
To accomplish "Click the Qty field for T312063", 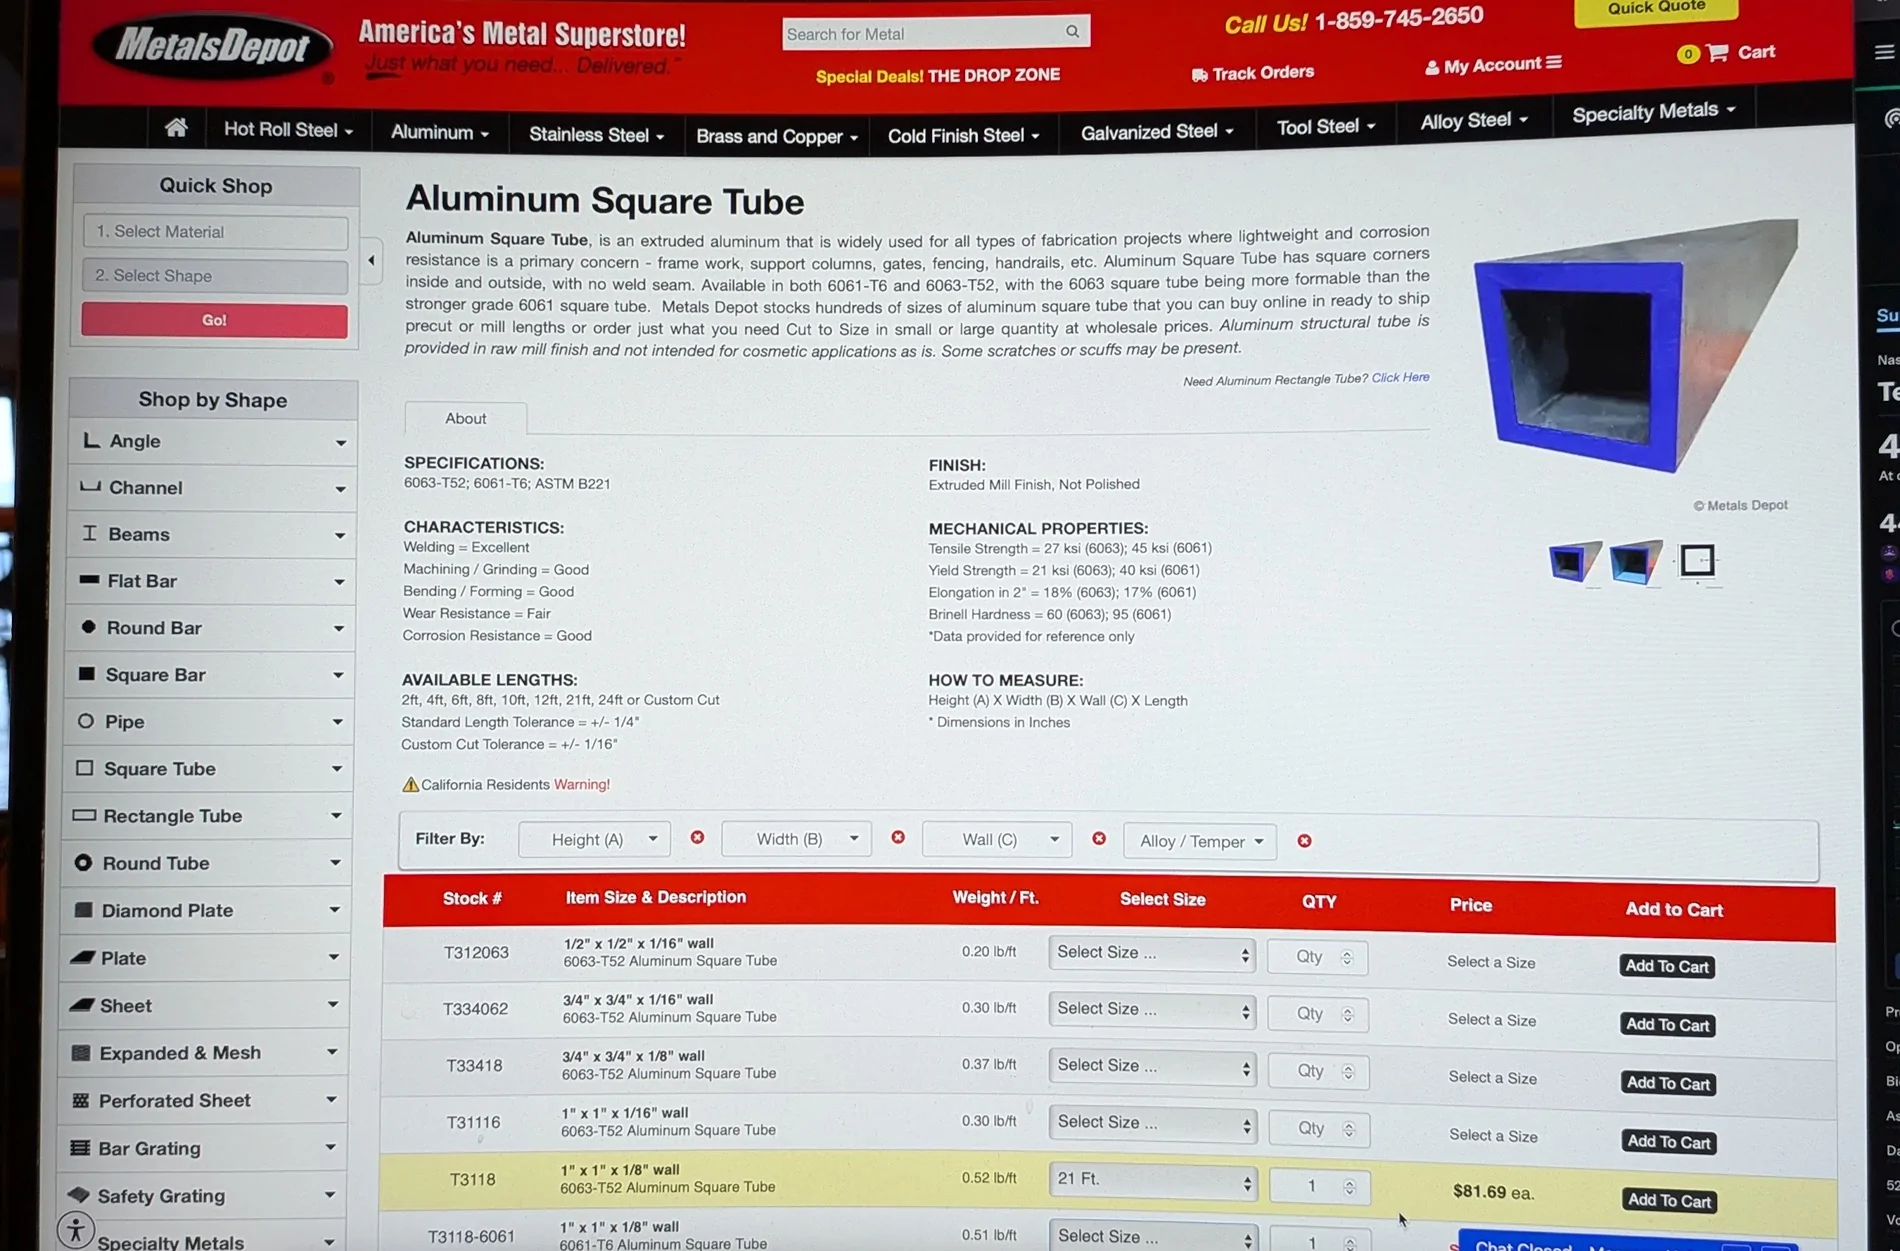I will coord(1317,957).
